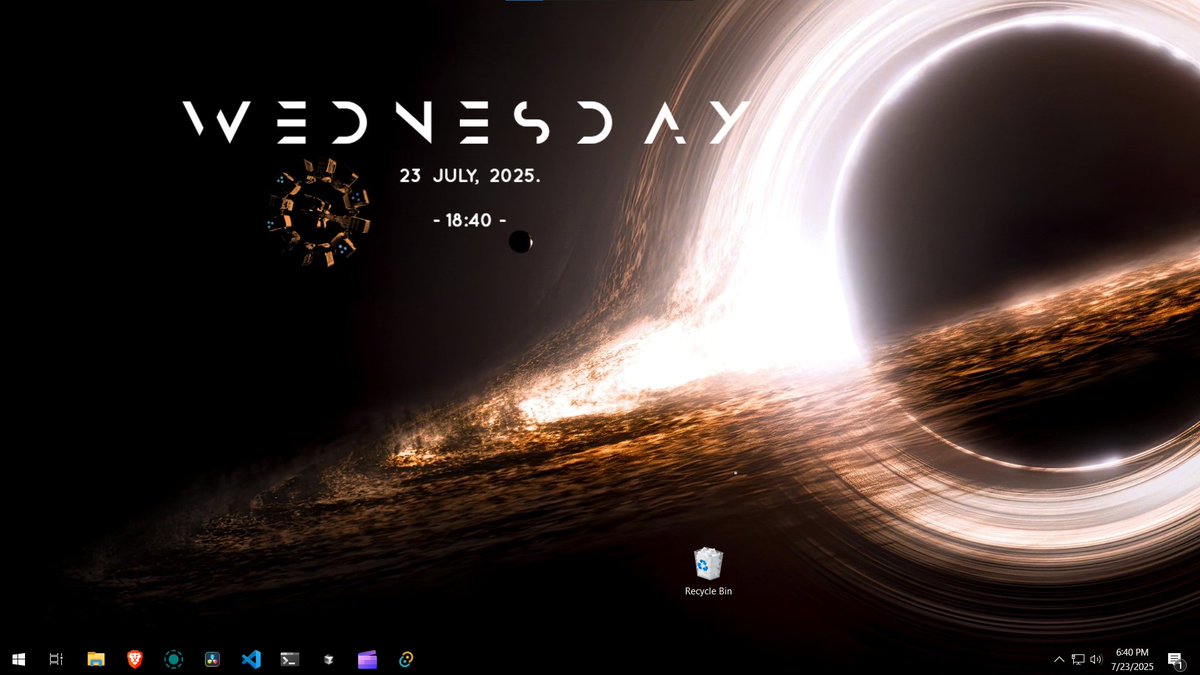1200x675 pixels.
Task: Open the terminal app on taskbar
Action: (289, 659)
